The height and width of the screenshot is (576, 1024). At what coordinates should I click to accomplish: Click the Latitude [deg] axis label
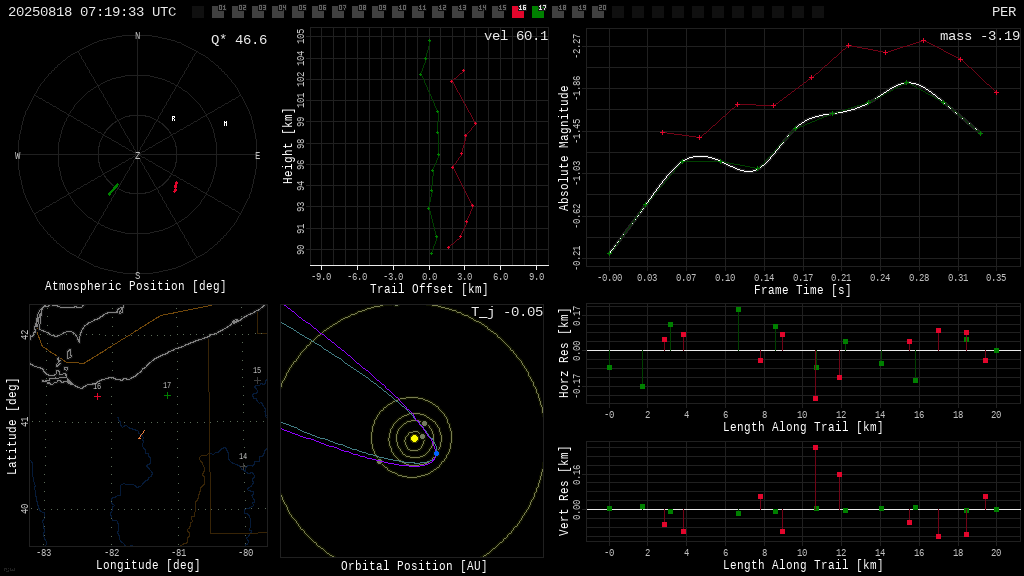pyautogui.click(x=12, y=426)
